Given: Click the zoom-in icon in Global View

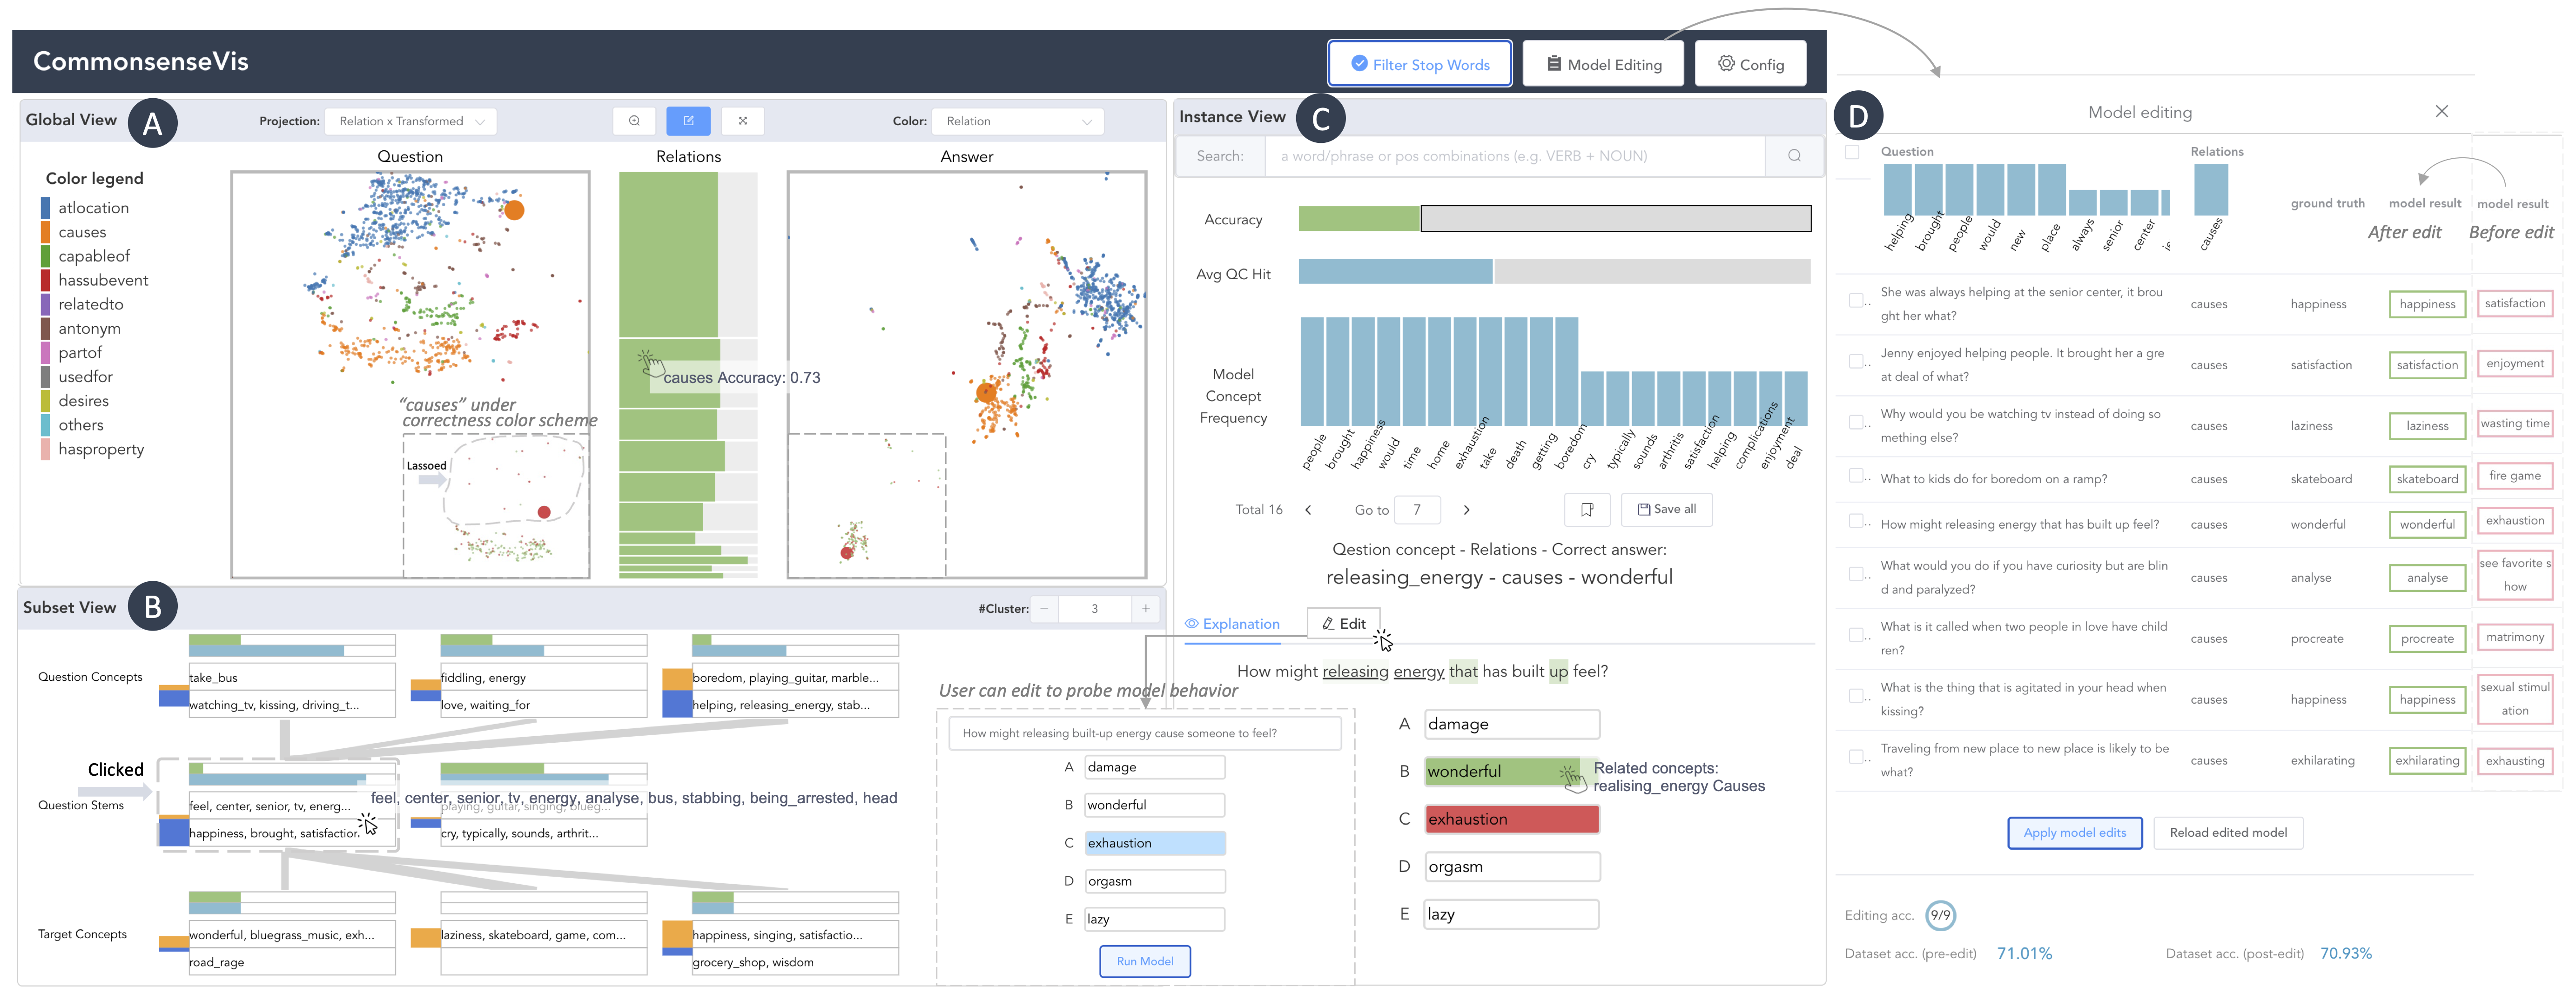Looking at the screenshot, I should click(x=634, y=121).
